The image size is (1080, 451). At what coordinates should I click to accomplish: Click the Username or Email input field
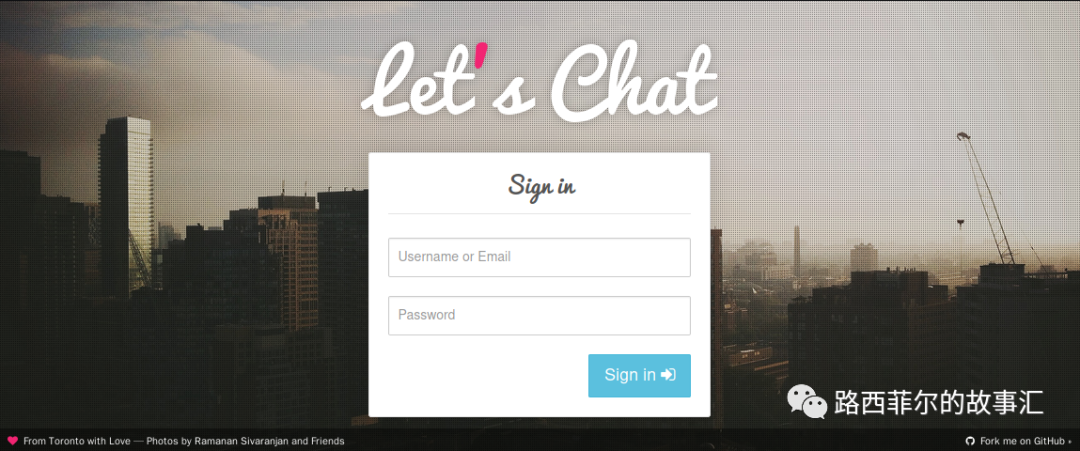(539, 258)
